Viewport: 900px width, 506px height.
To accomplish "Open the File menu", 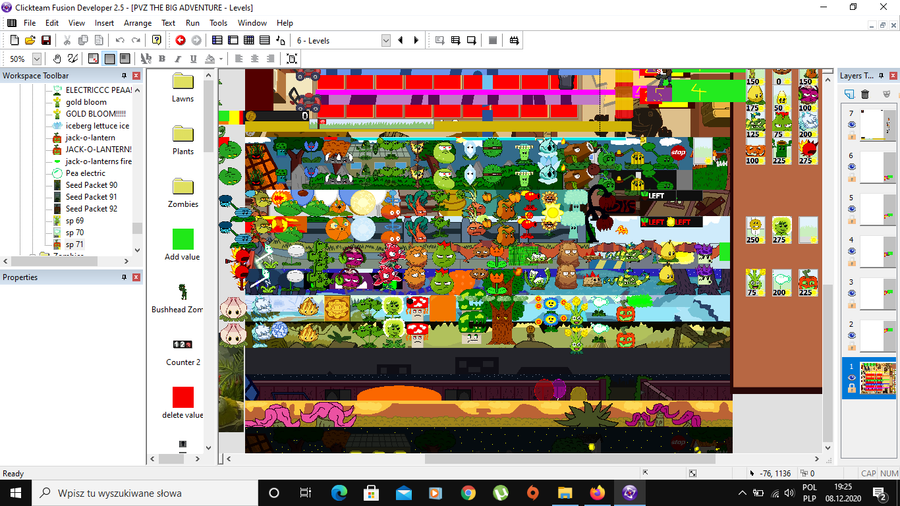I will coord(29,23).
